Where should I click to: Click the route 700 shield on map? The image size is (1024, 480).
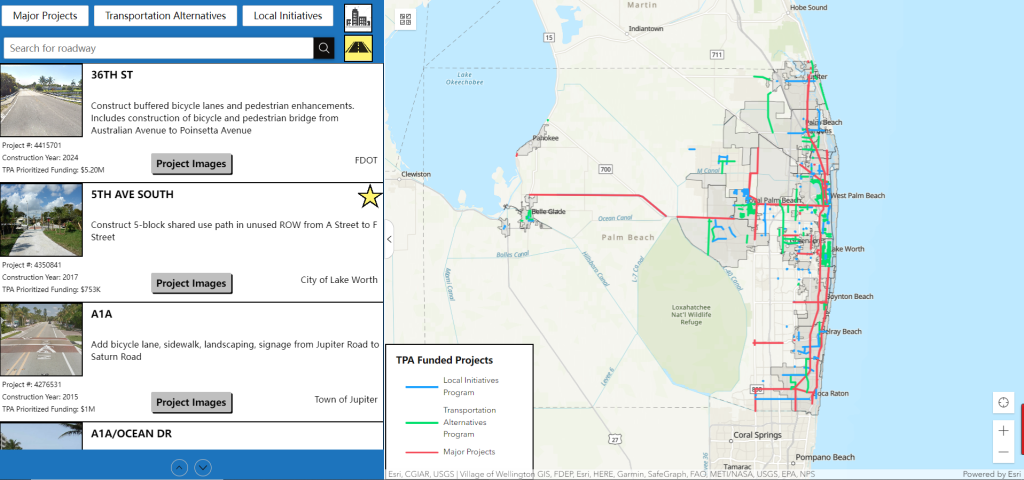tap(605, 169)
